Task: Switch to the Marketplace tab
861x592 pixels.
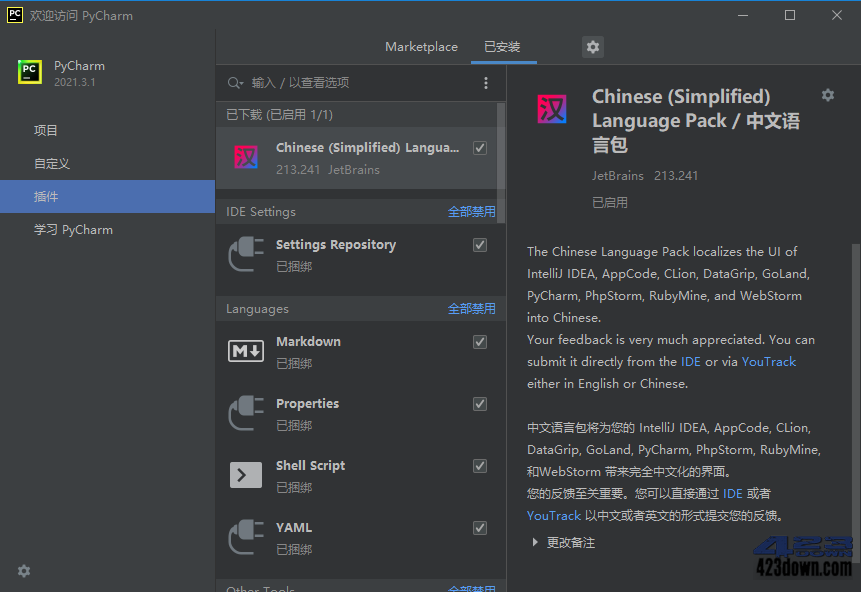Action: (423, 46)
